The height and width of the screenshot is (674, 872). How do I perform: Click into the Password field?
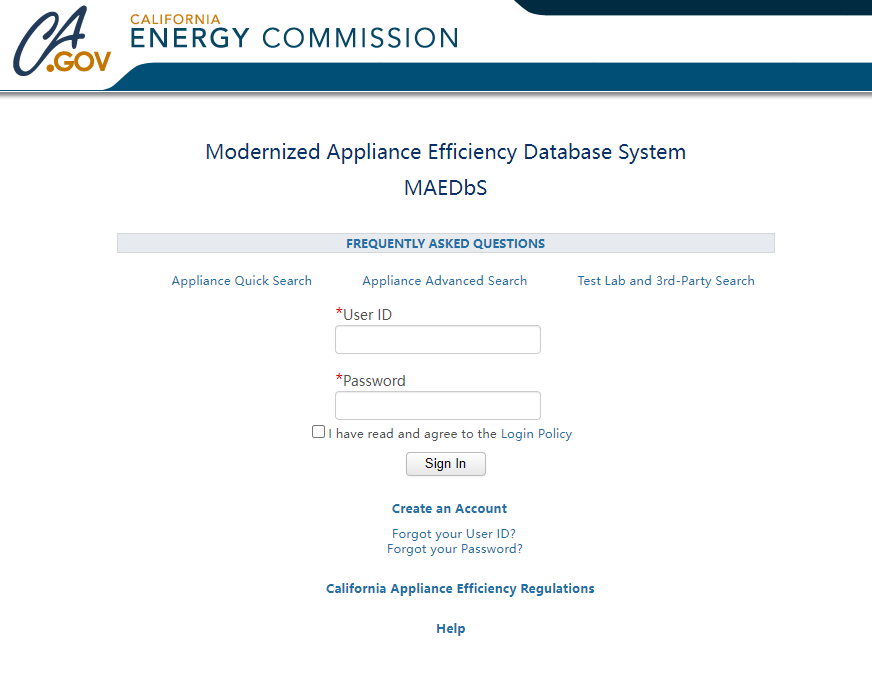pyautogui.click(x=437, y=405)
